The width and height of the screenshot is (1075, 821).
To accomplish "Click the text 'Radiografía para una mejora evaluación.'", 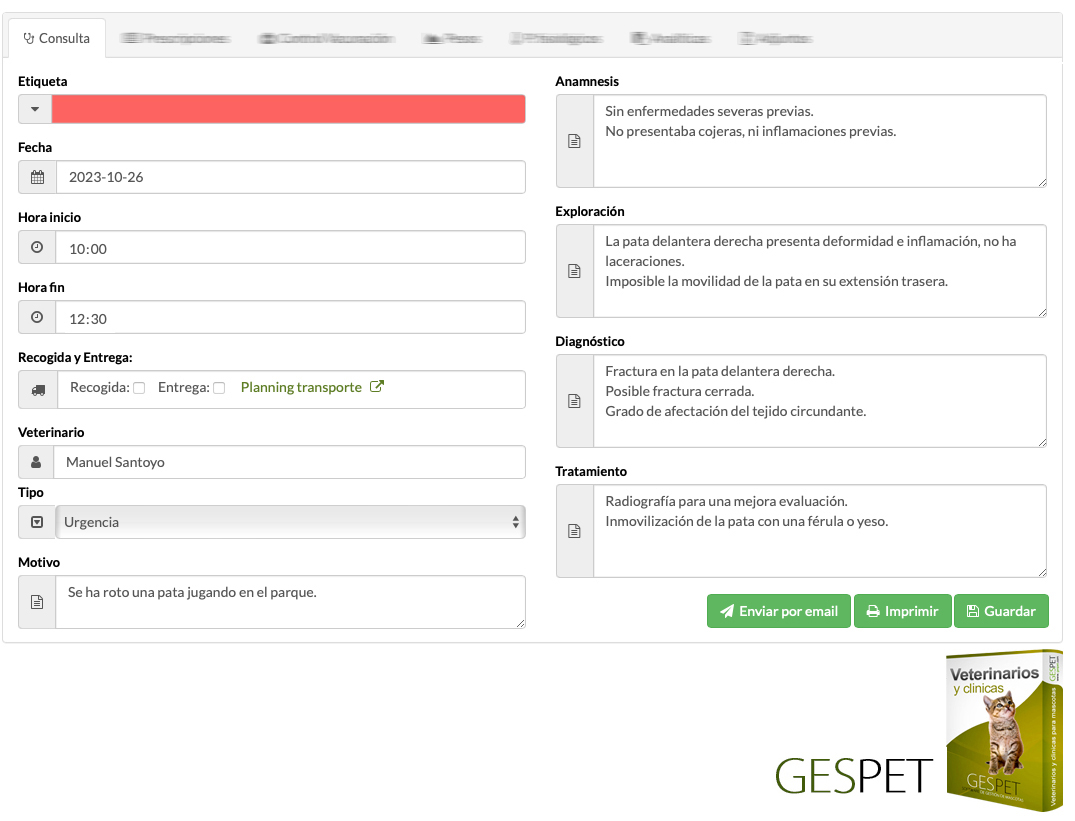I will click(726, 501).
